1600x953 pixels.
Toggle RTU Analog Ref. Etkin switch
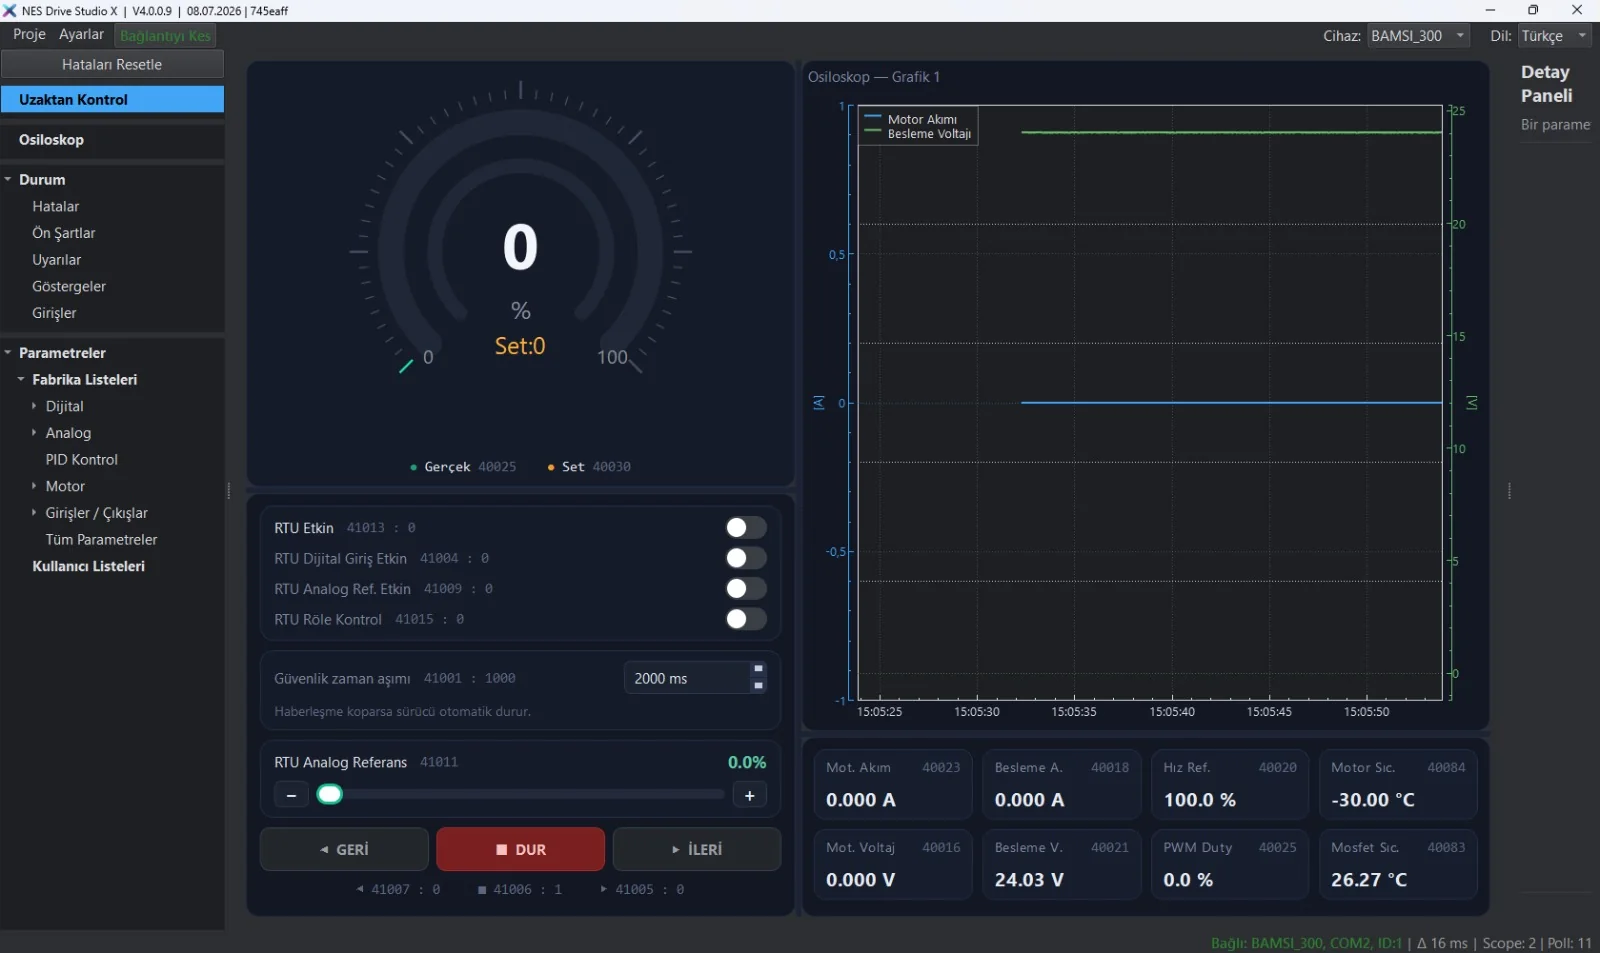[746, 588]
